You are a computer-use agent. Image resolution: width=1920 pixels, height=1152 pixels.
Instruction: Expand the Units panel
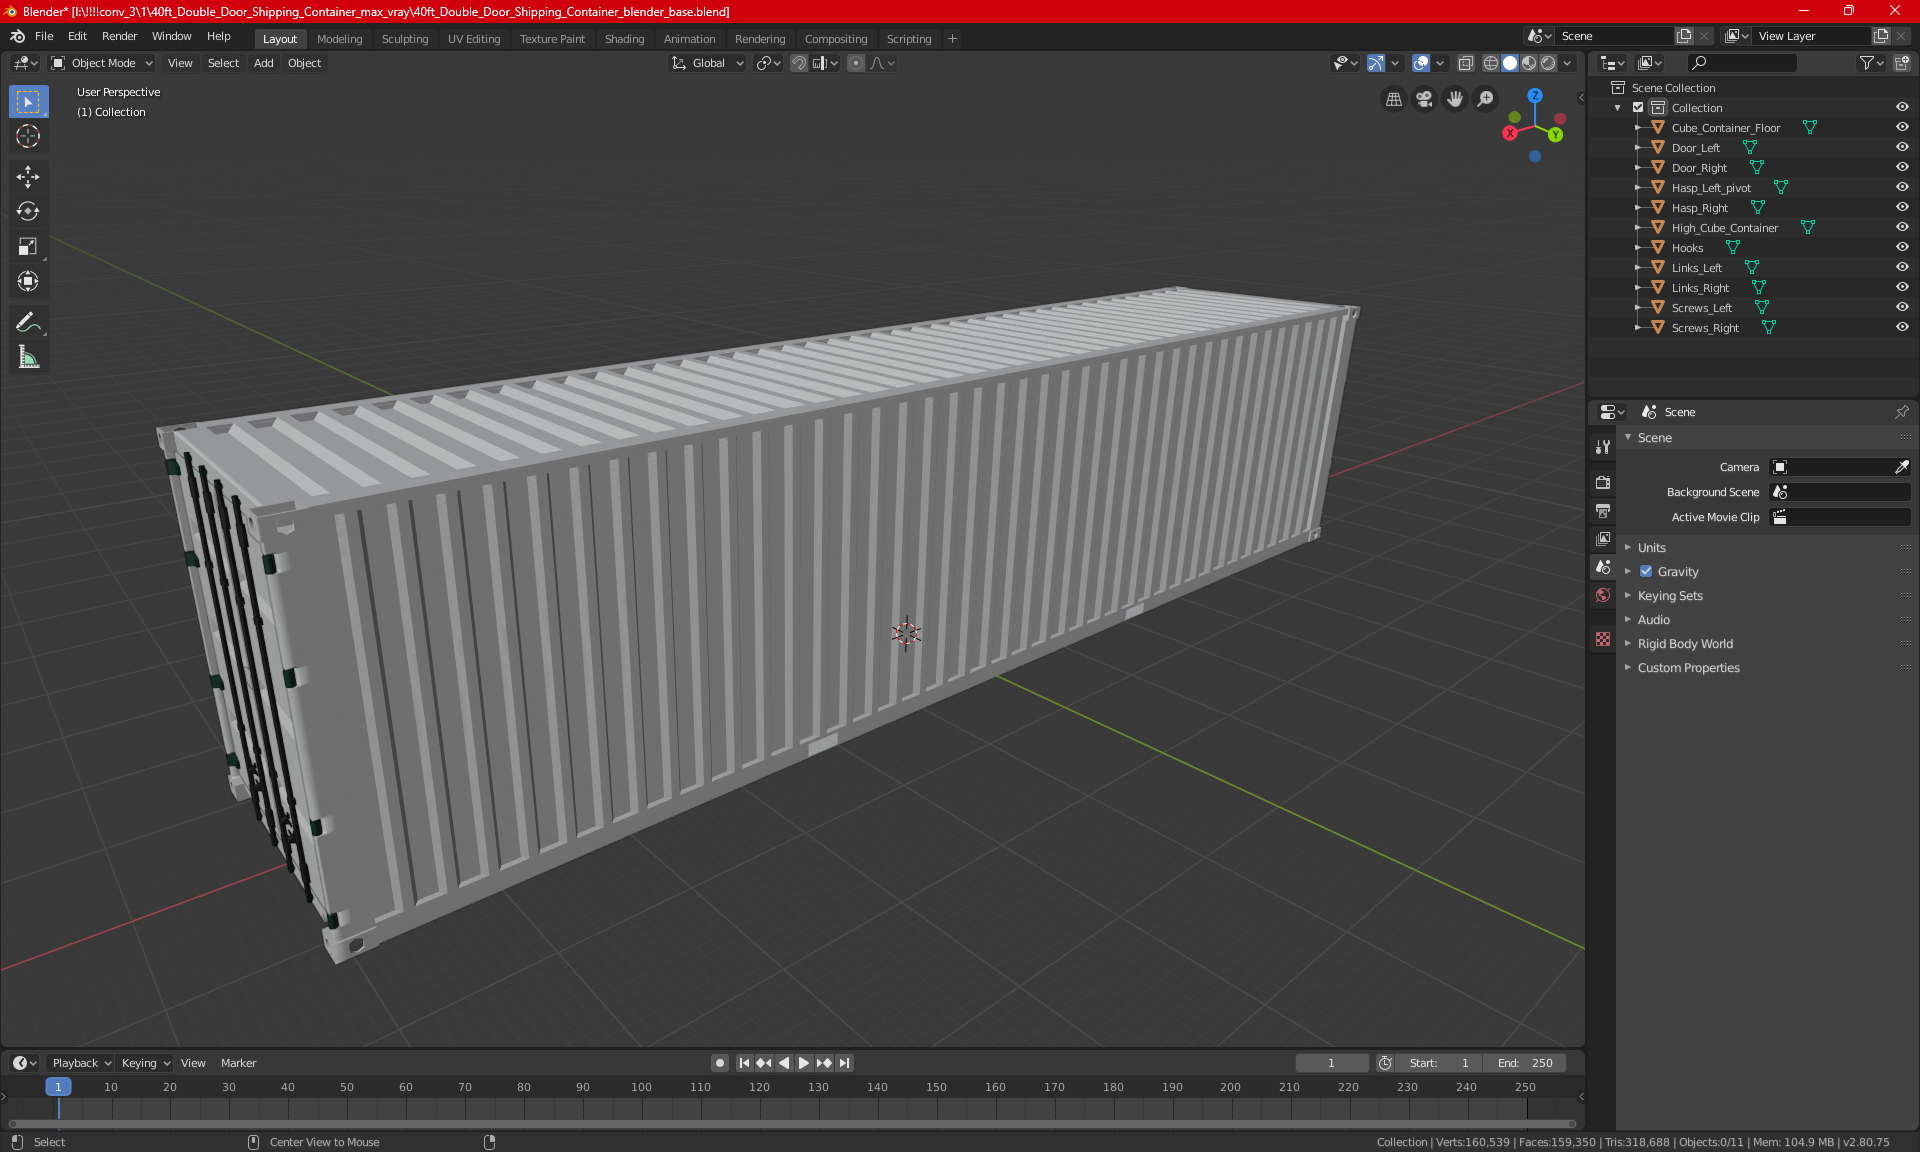[1652, 548]
